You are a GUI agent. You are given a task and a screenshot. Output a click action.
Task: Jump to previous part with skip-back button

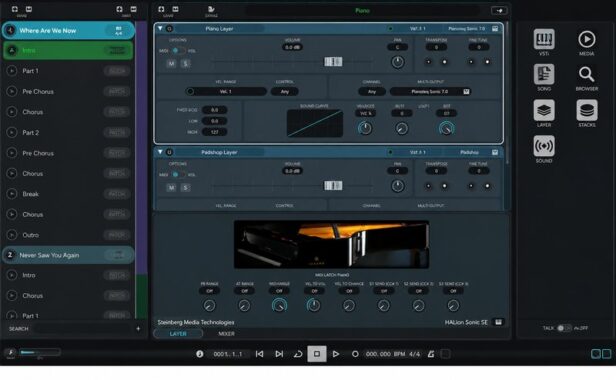[260, 354]
